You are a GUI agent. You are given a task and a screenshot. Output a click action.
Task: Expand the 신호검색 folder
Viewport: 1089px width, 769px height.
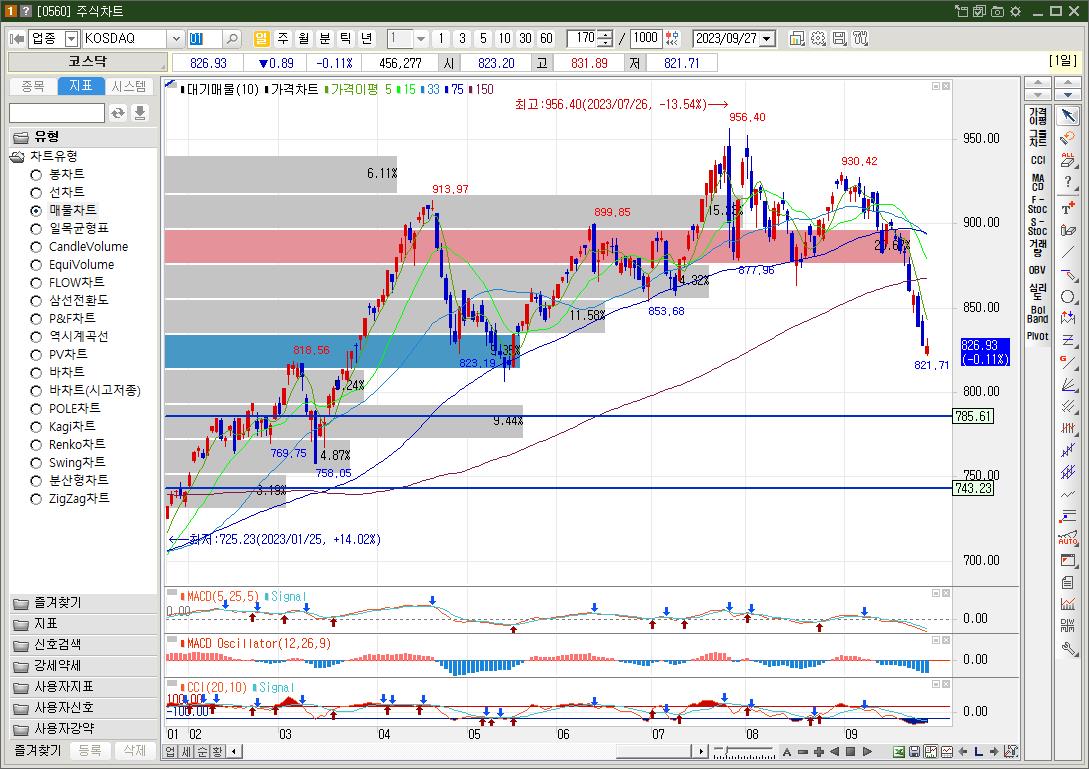[x=83, y=645]
